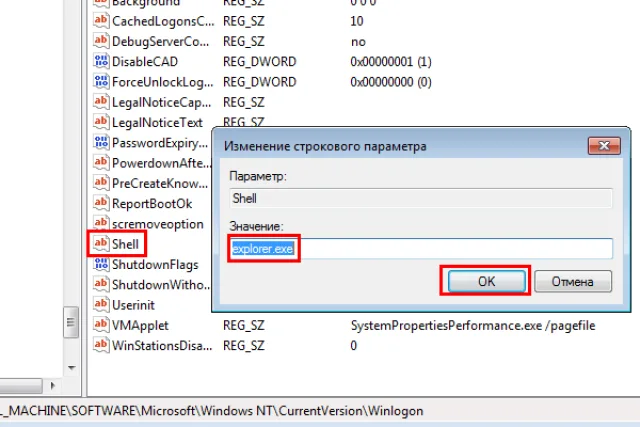
Task: Click the horizontal scrollbar thumb of tree pane
Action: [20, 386]
